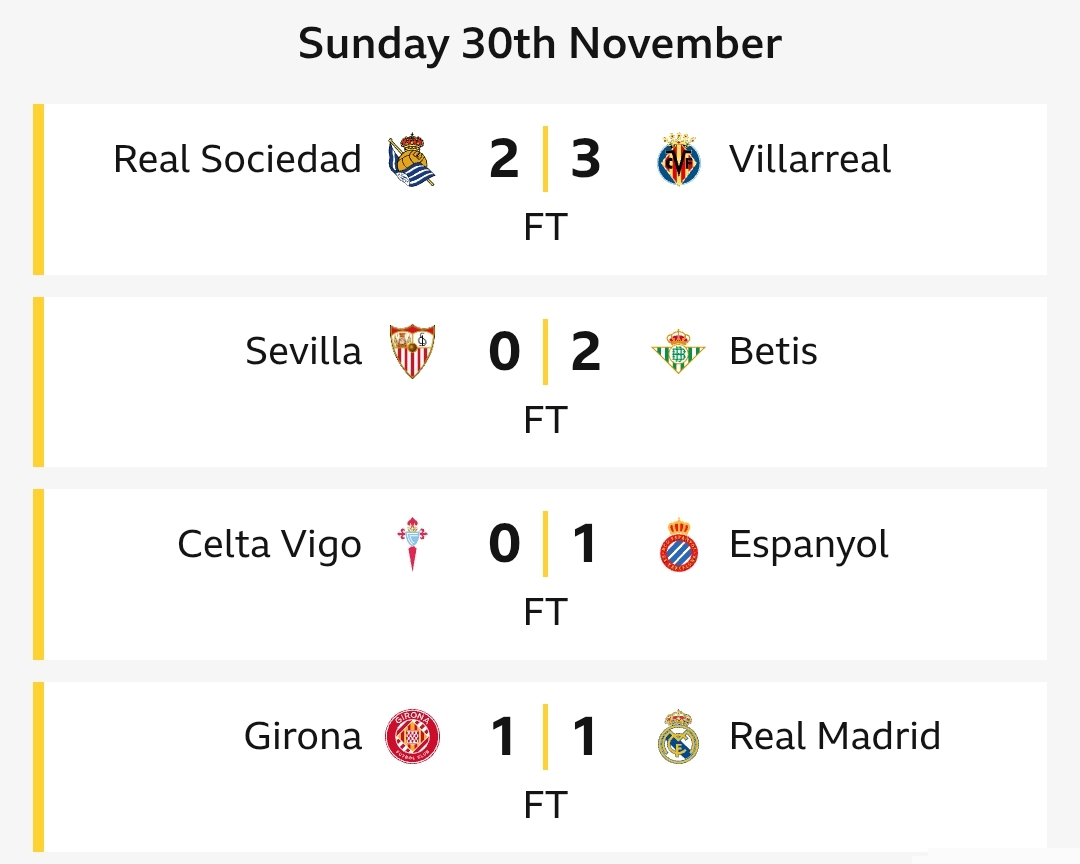Click the Sunday 30th November heading
Image resolution: width=1080 pixels, height=864 pixels.
coord(540,44)
